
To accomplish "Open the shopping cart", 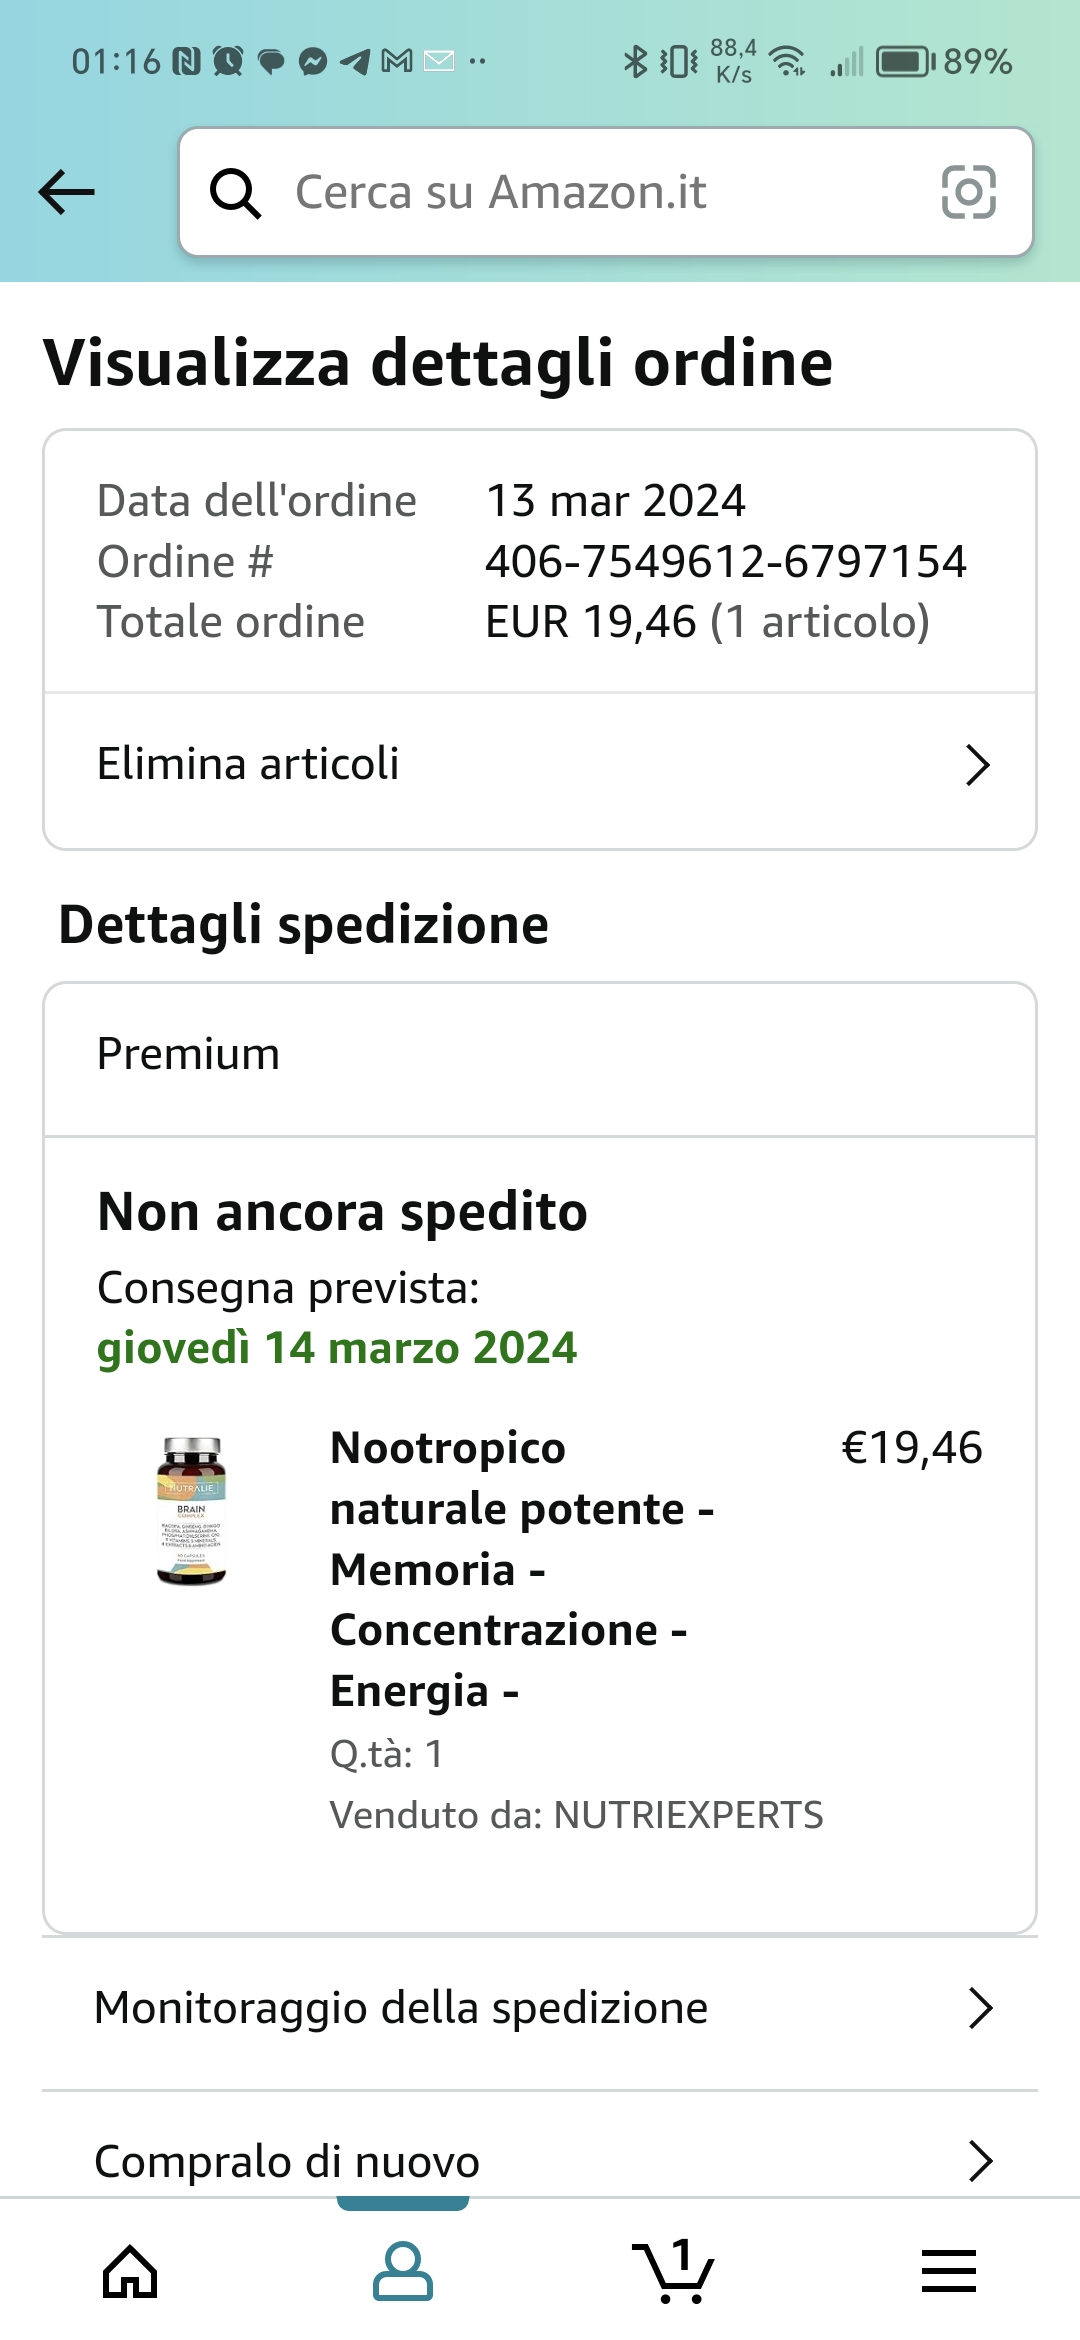I will [x=674, y=2270].
